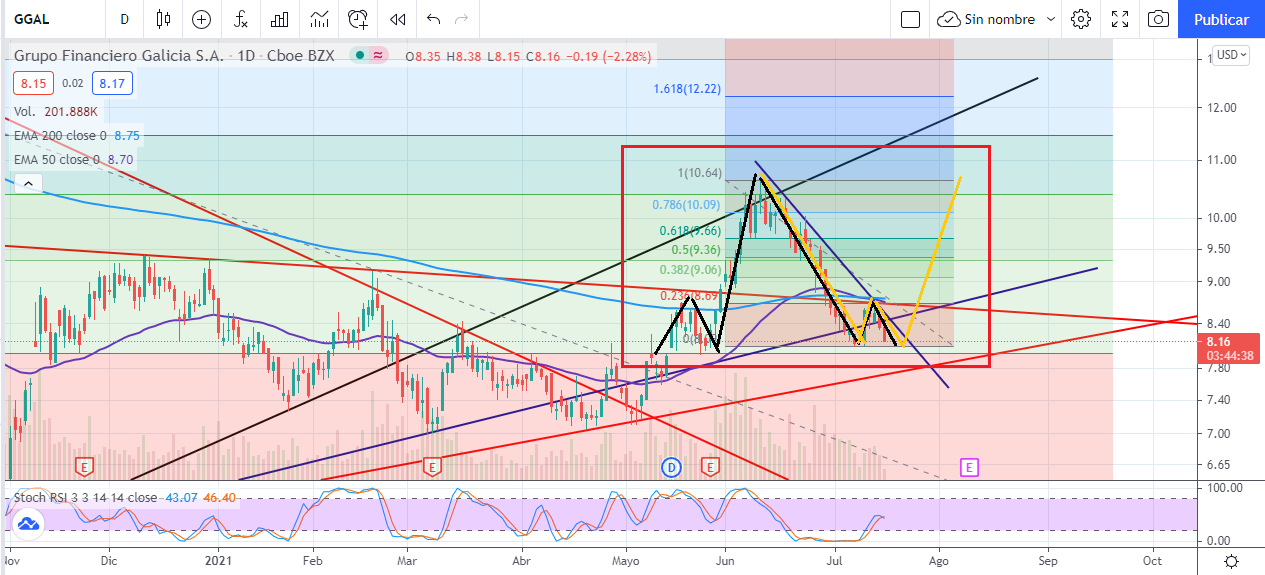Screen dimensions: 1265x575
Task: Create an alert with the alarm clock icon
Action: (358, 19)
